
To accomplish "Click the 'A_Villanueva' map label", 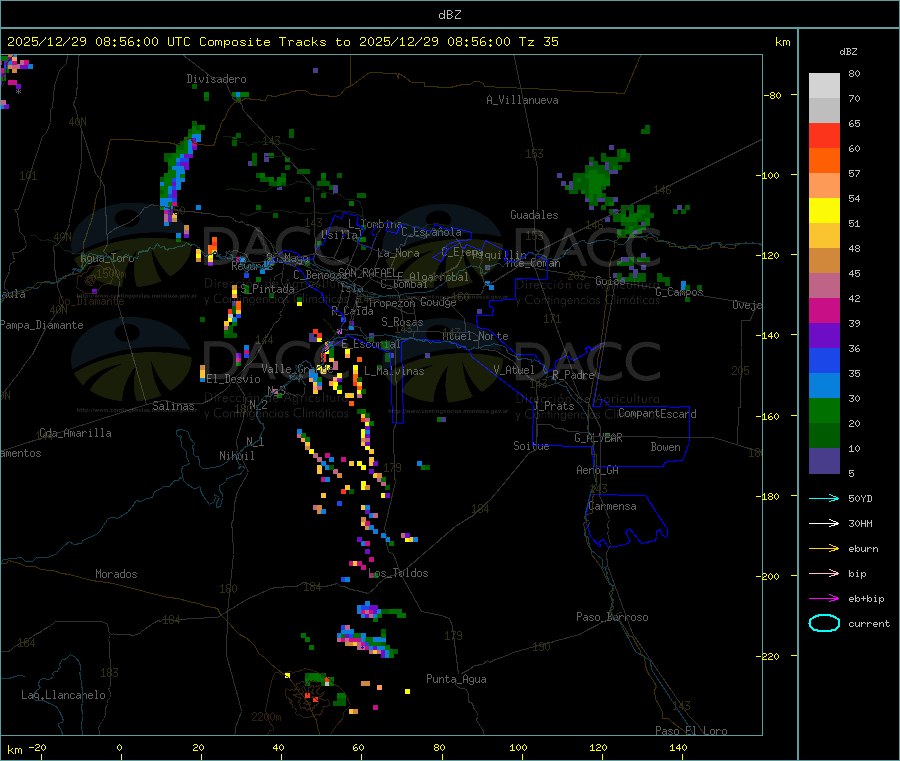I will tap(522, 100).
